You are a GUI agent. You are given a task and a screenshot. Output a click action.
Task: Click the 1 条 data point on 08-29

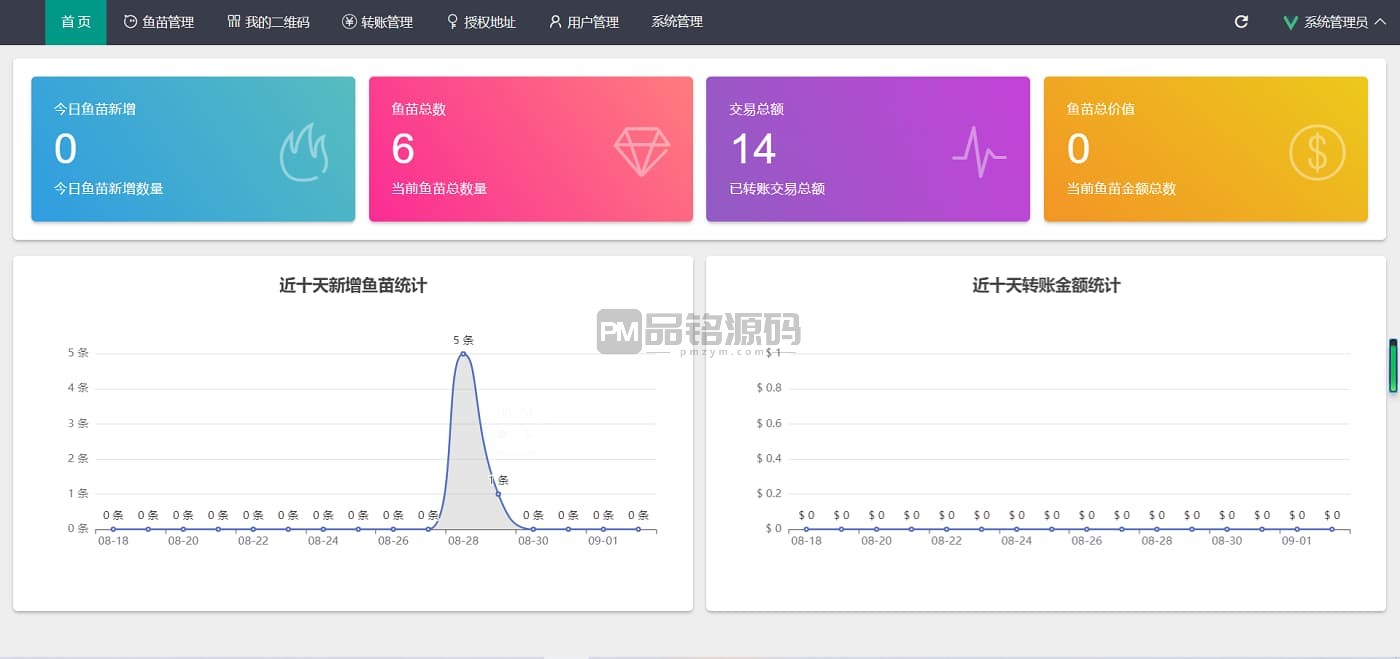(x=498, y=494)
